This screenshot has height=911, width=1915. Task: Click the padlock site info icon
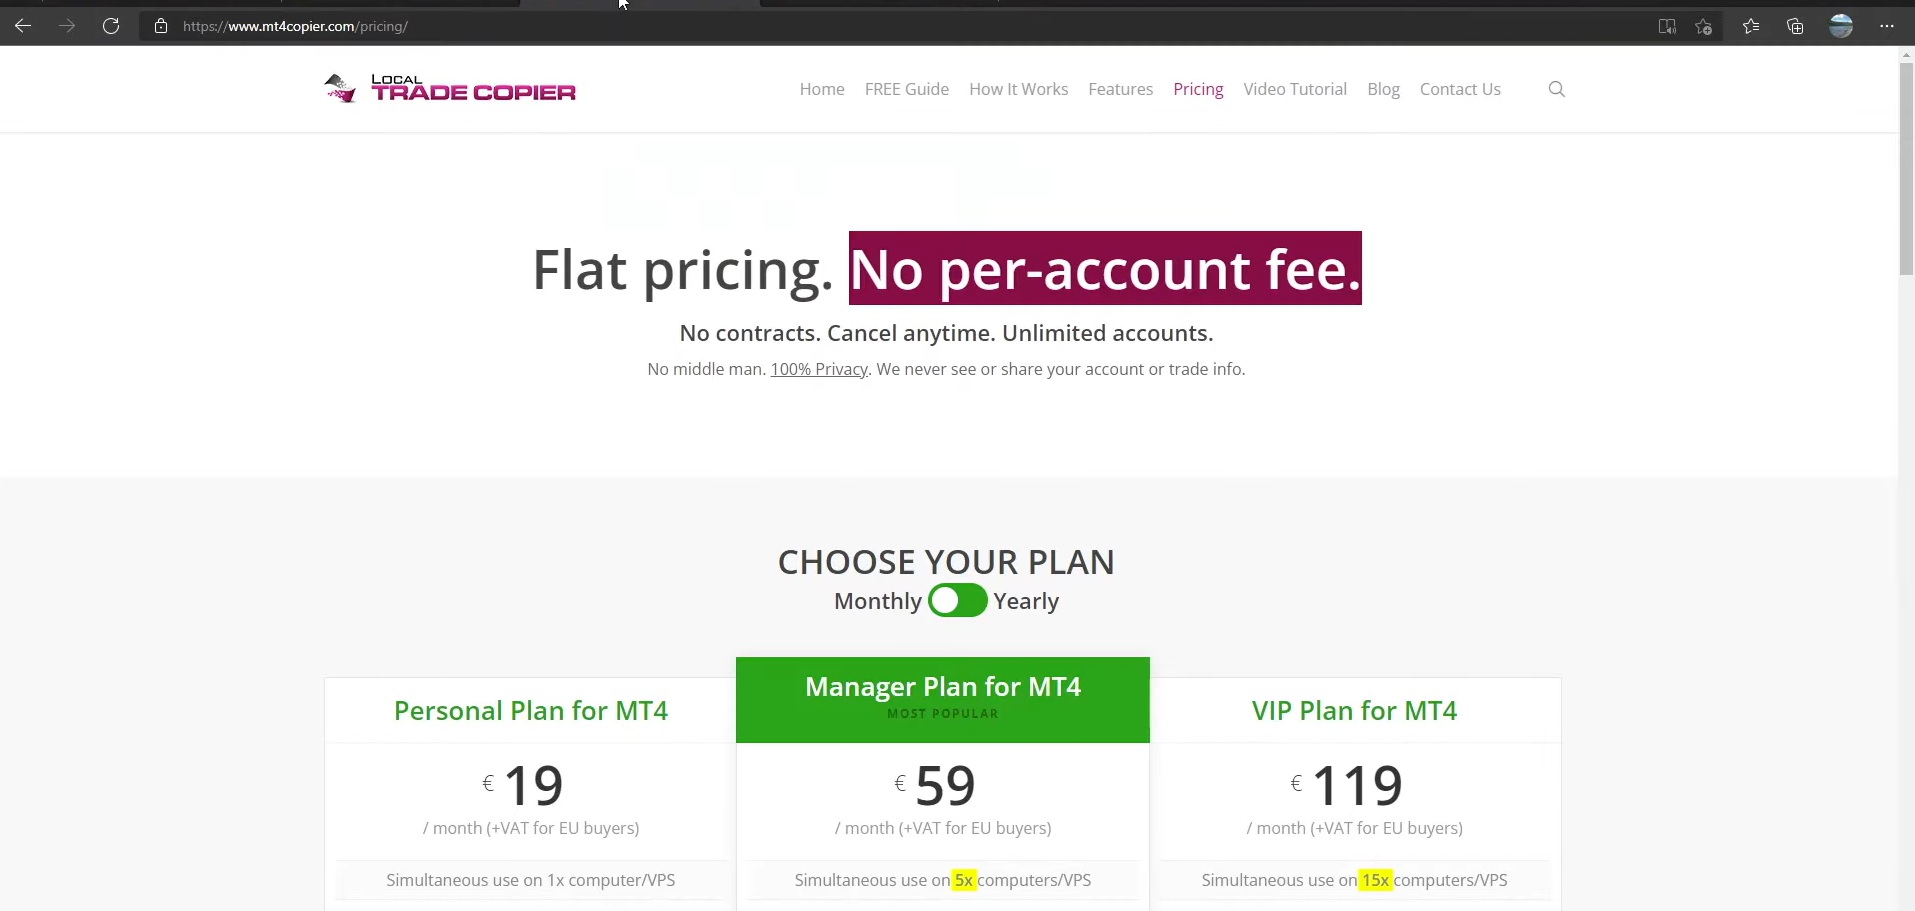(161, 26)
